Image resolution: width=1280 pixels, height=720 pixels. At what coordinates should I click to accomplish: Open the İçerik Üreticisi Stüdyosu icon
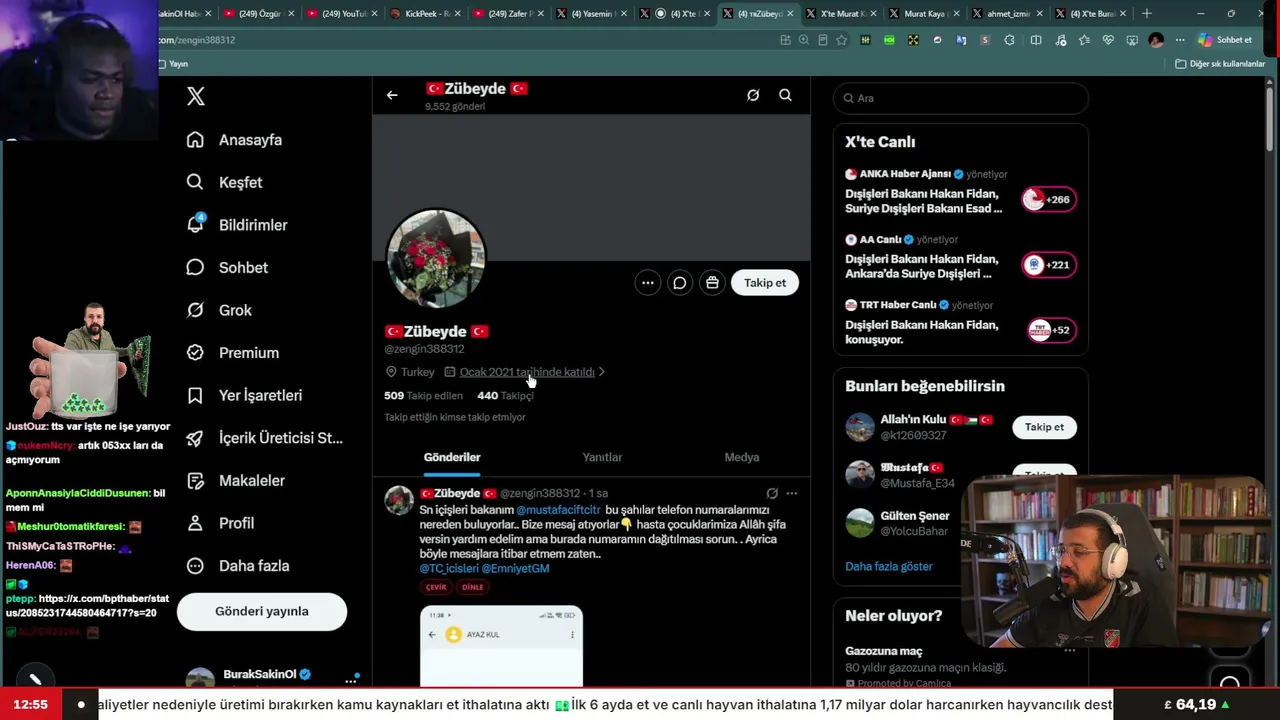point(196,438)
